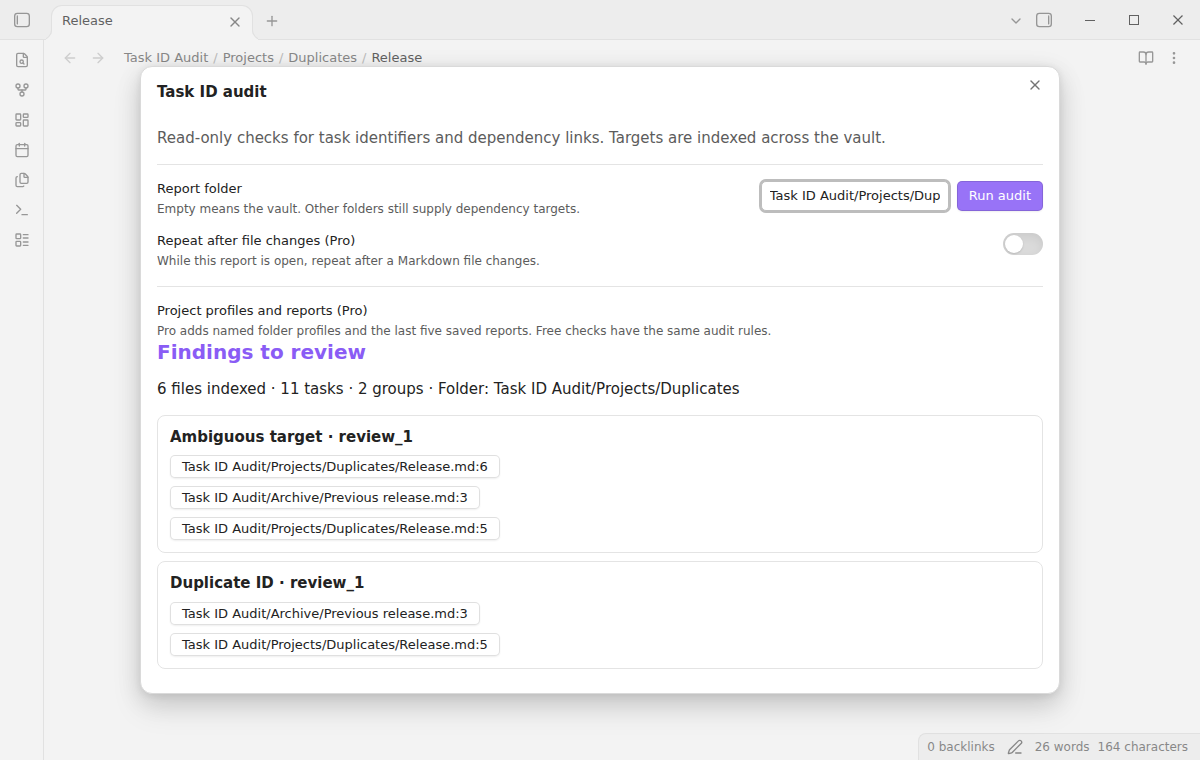The width and height of the screenshot is (1200, 760).
Task: Go to Duplicates breadcrumb
Action: [322, 58]
